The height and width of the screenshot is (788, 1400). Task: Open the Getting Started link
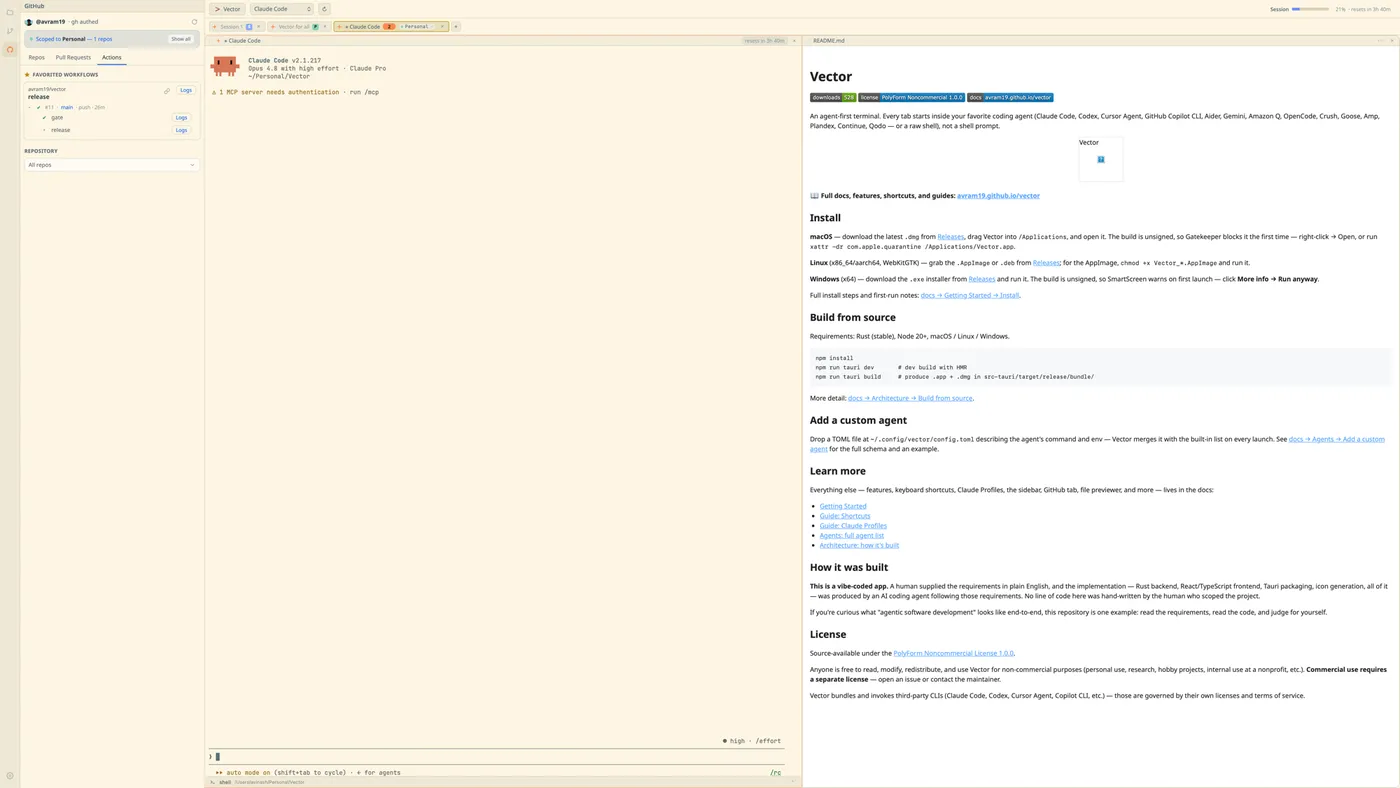click(843, 506)
